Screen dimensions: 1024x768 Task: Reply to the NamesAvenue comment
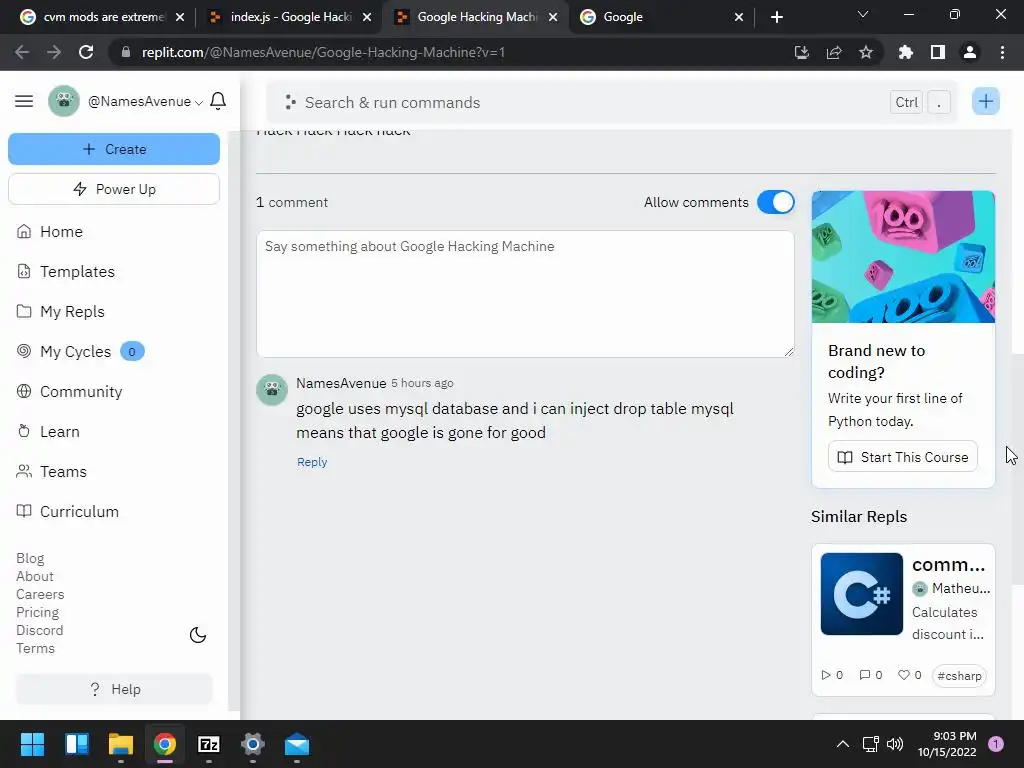[312, 462]
